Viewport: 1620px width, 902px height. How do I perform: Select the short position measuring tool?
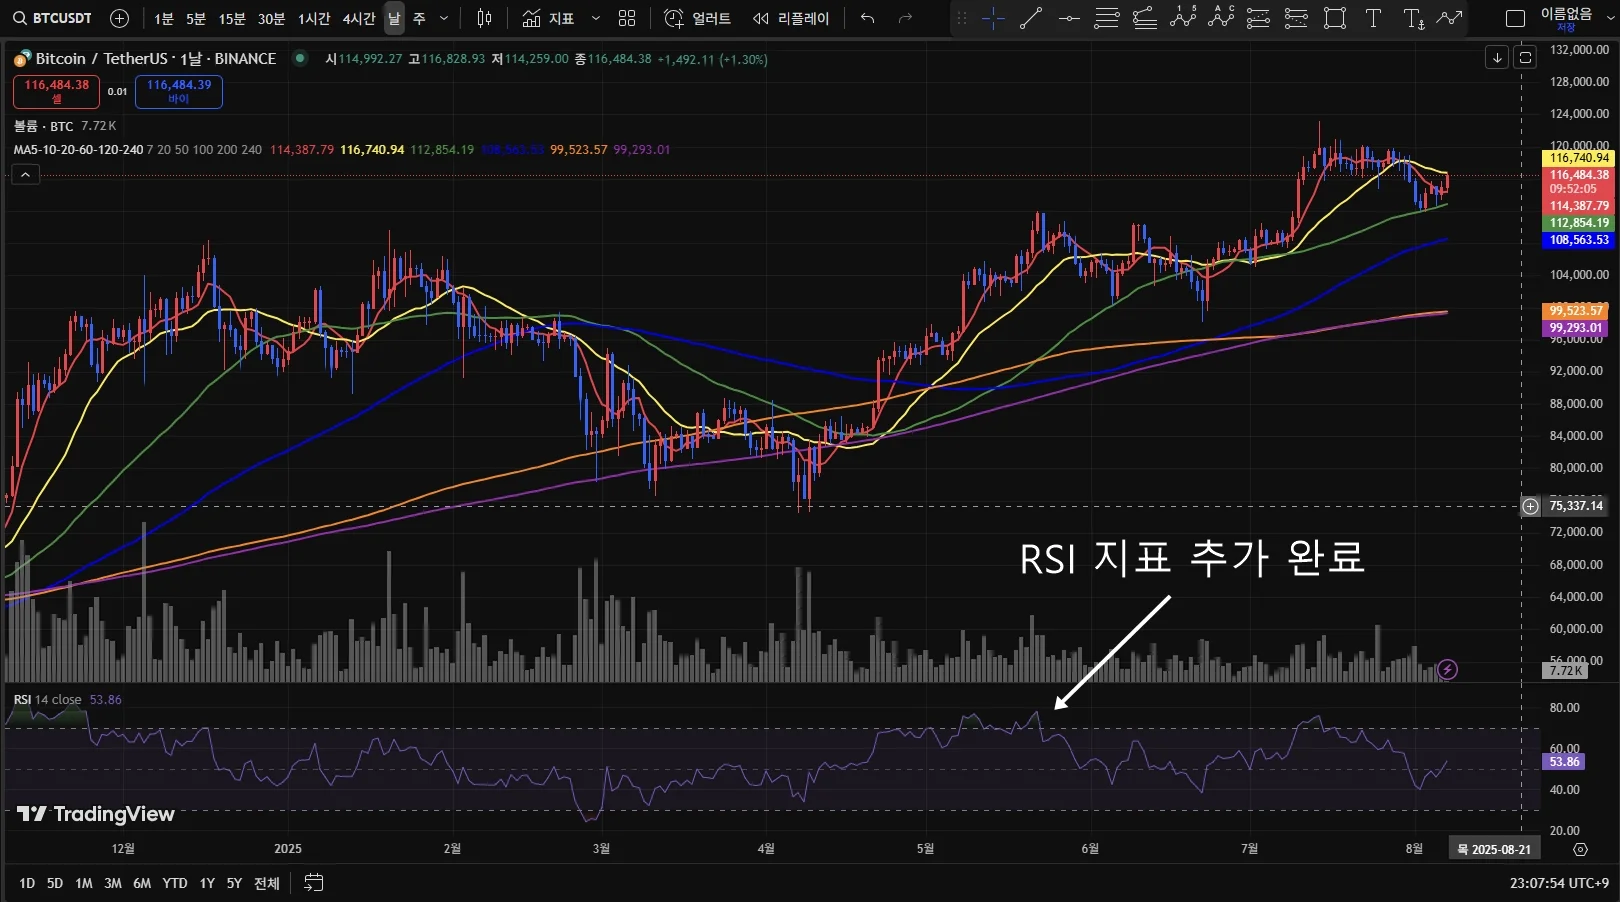(1297, 18)
